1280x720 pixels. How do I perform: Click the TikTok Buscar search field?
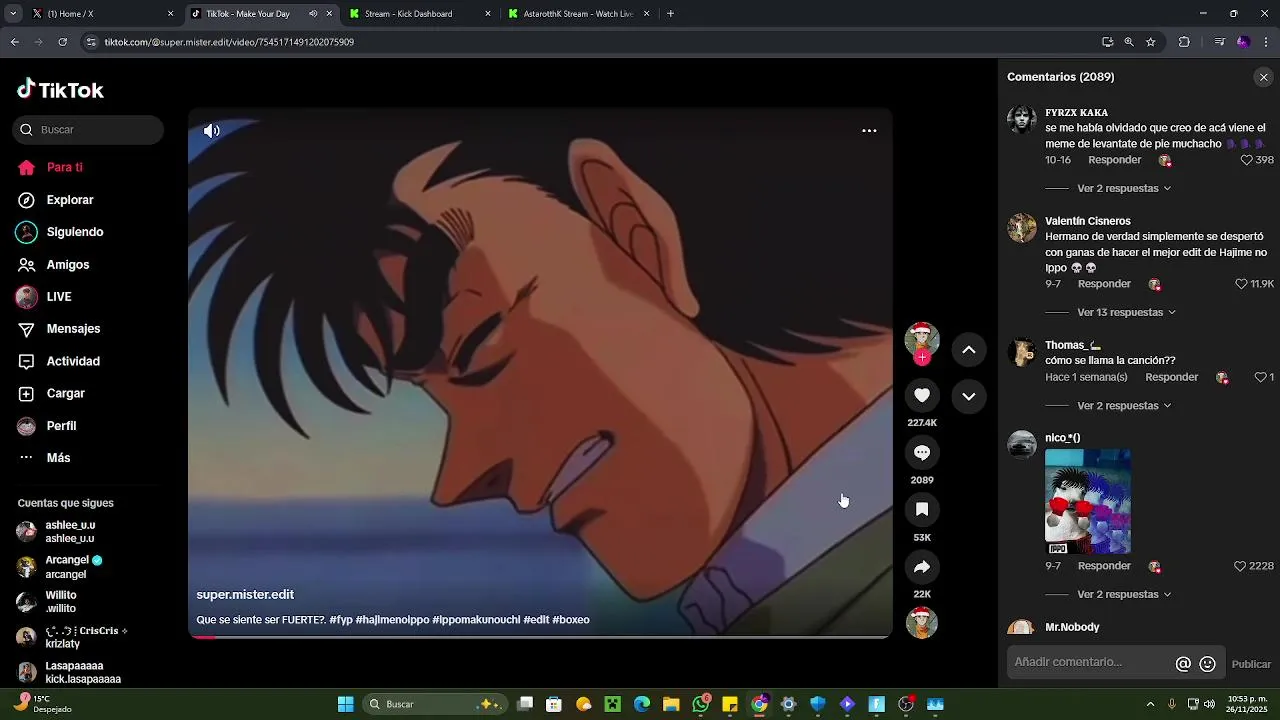click(88, 130)
